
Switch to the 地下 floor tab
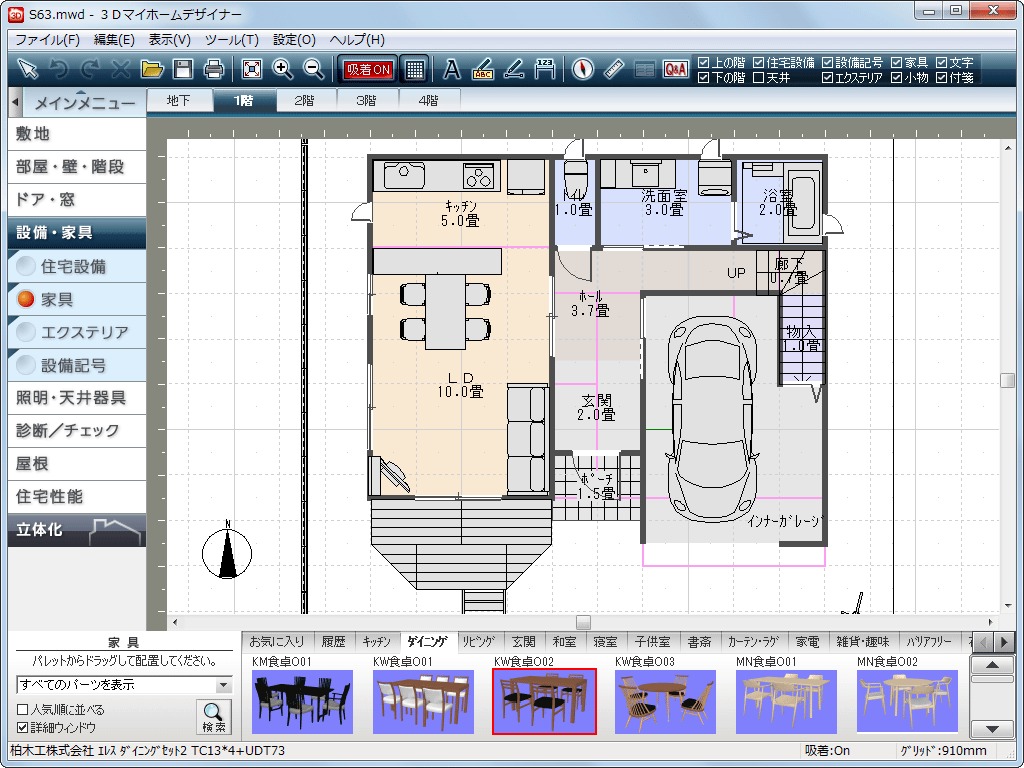pyautogui.click(x=179, y=101)
